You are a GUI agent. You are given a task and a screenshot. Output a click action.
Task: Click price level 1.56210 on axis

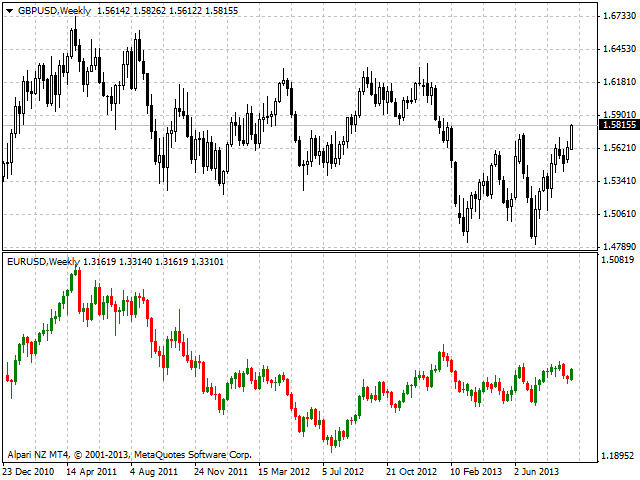619,148
